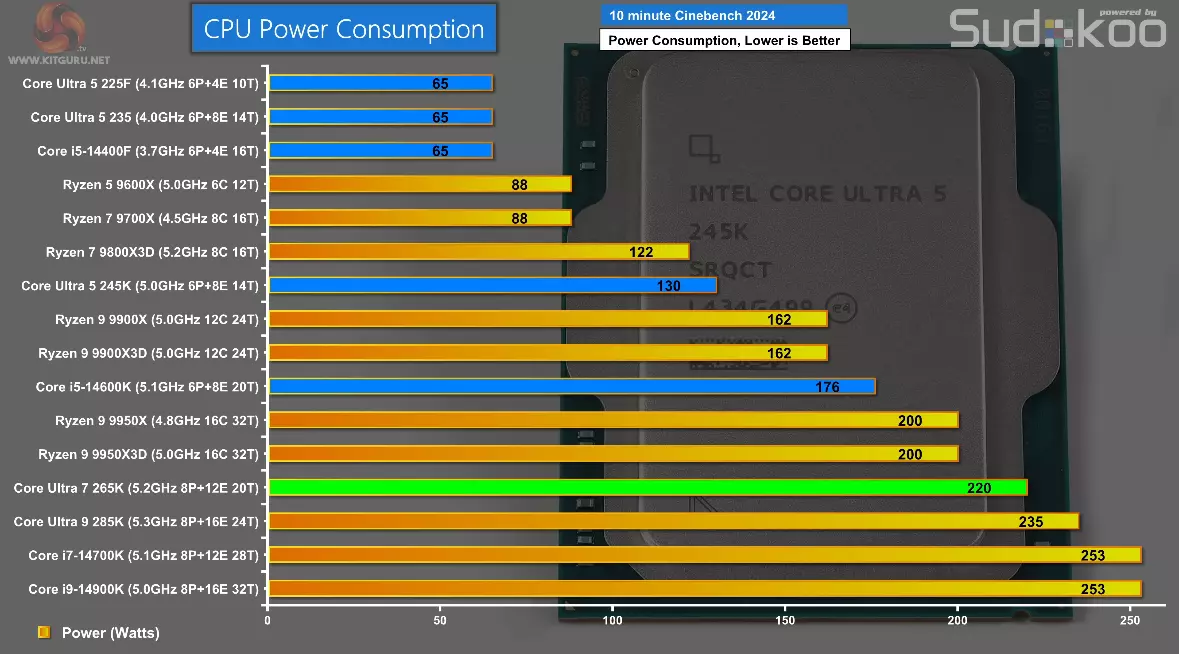This screenshot has height=654, width=1179.
Task: Click the Ryzen 9 9950X3D label
Action: pyautogui.click(x=148, y=454)
